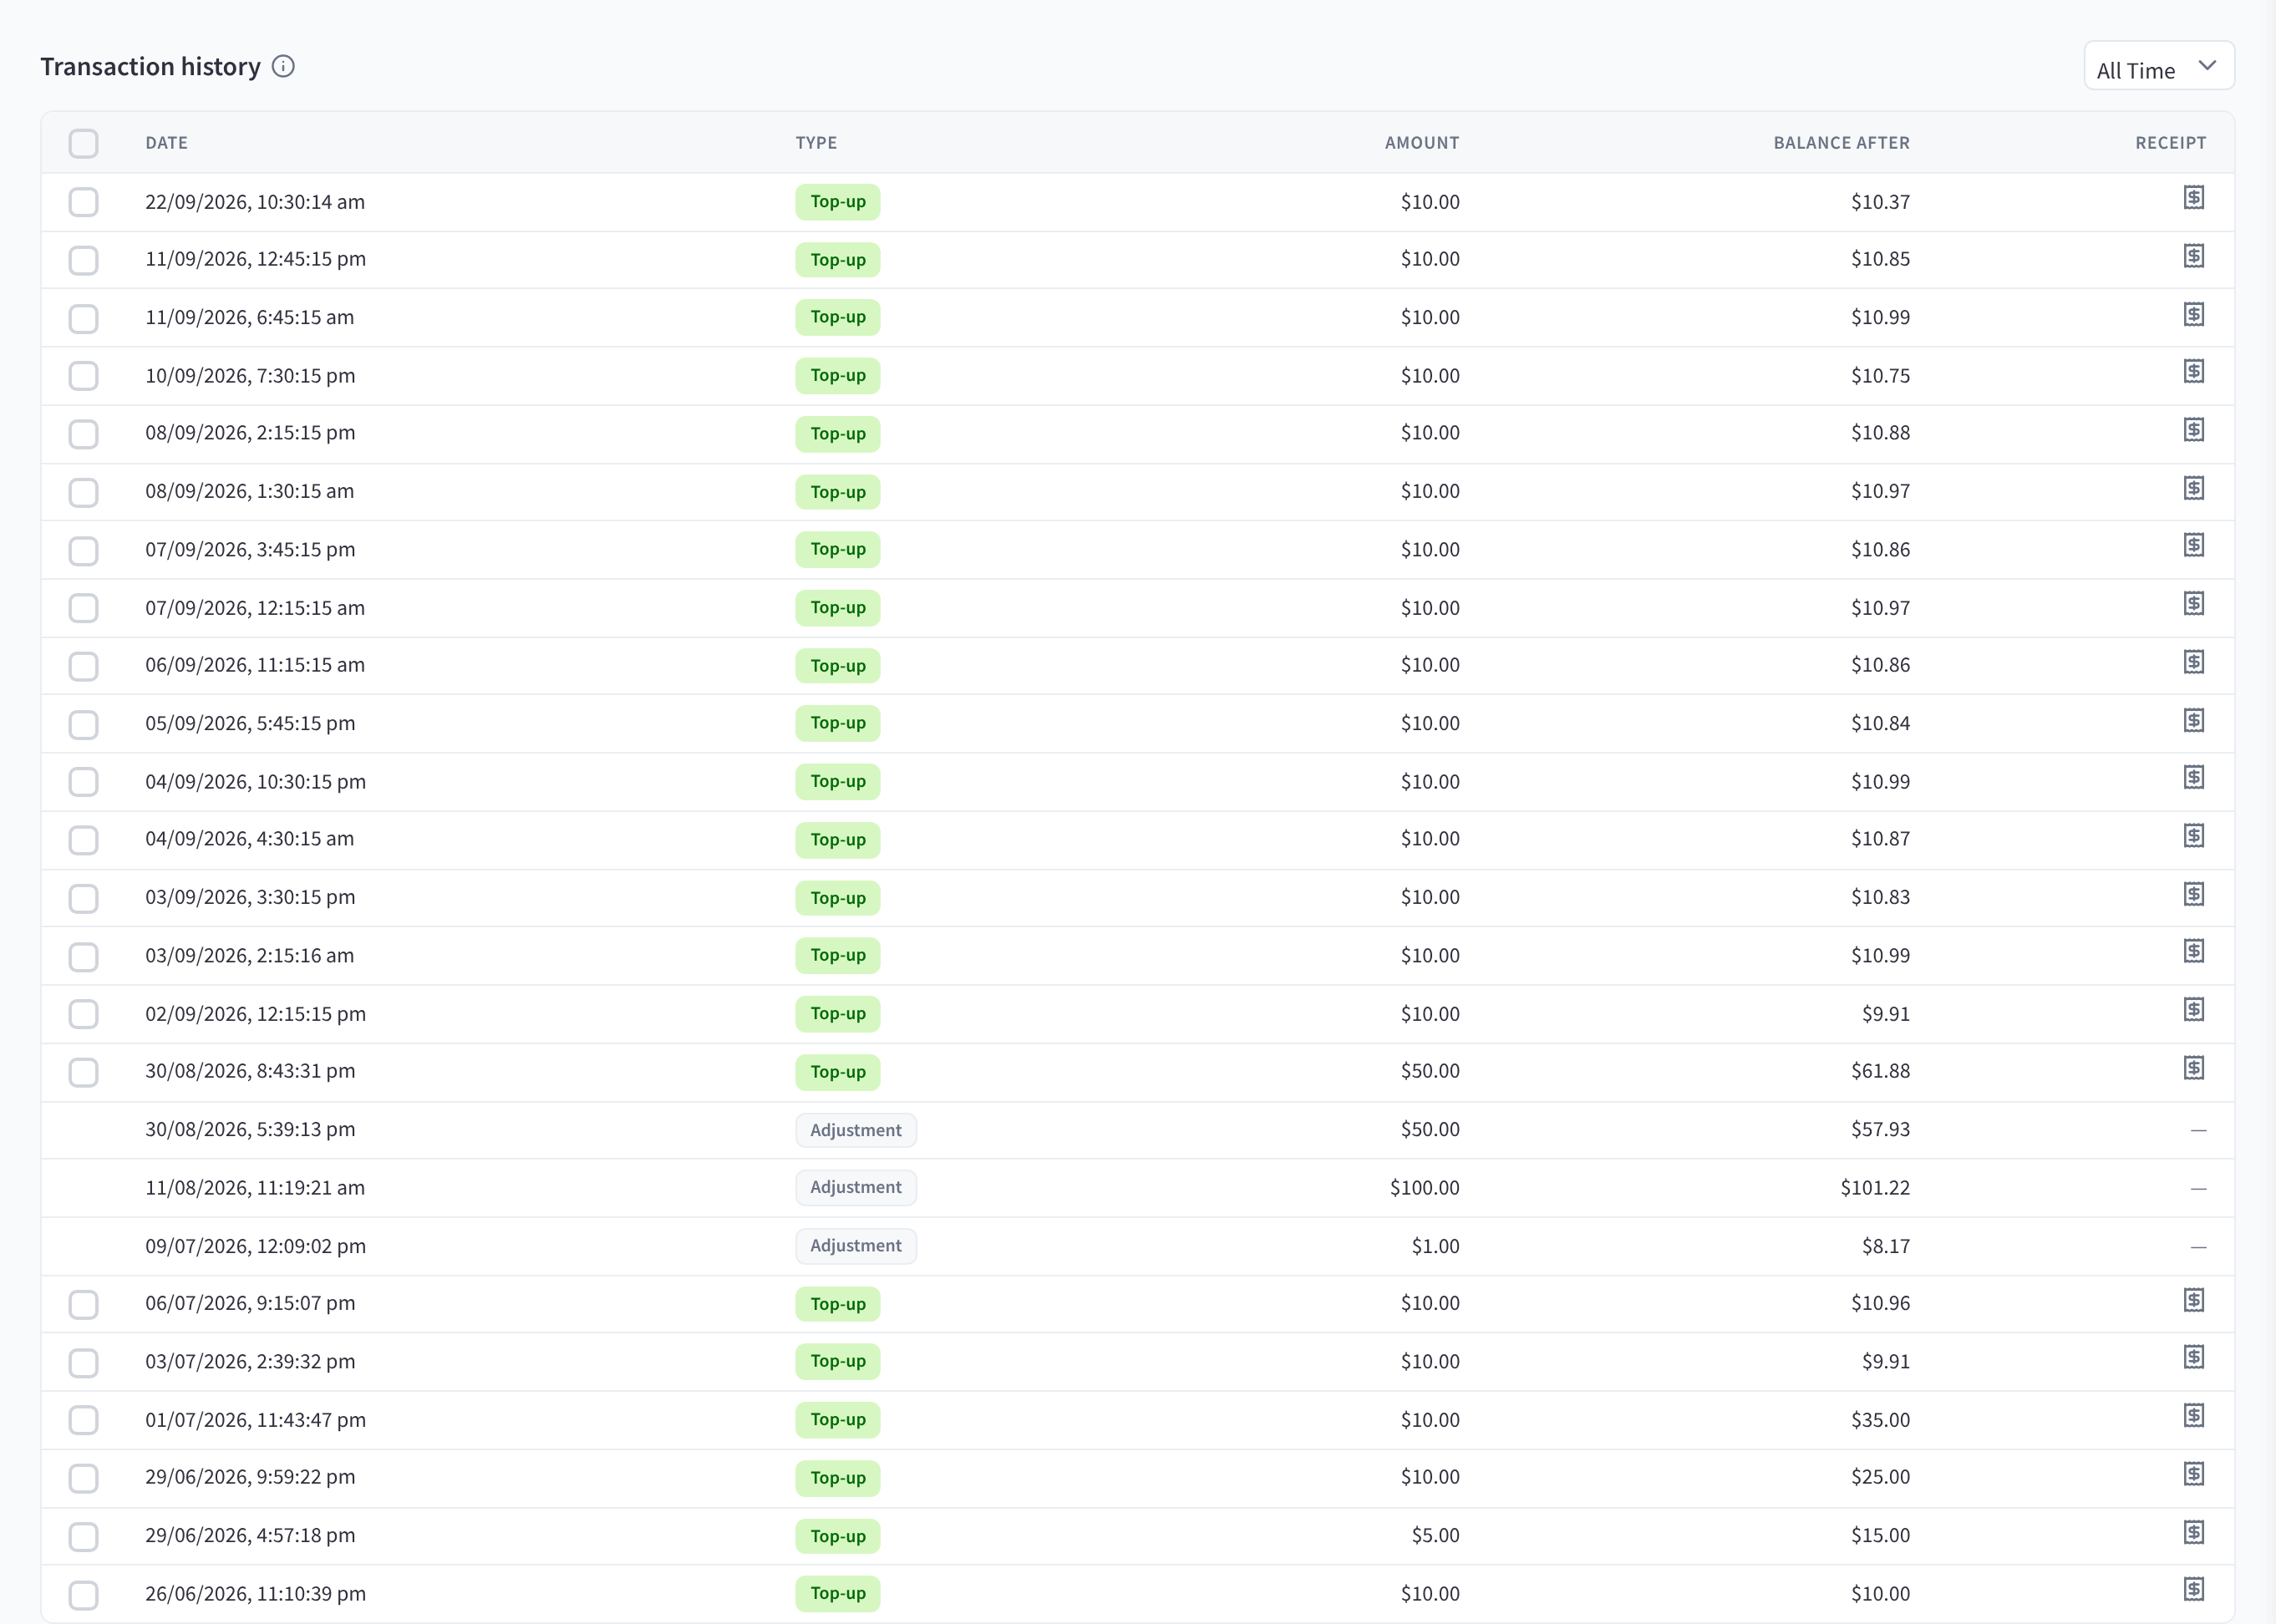Click the TYPE column header
The width and height of the screenshot is (2276, 1624).
[x=817, y=143]
